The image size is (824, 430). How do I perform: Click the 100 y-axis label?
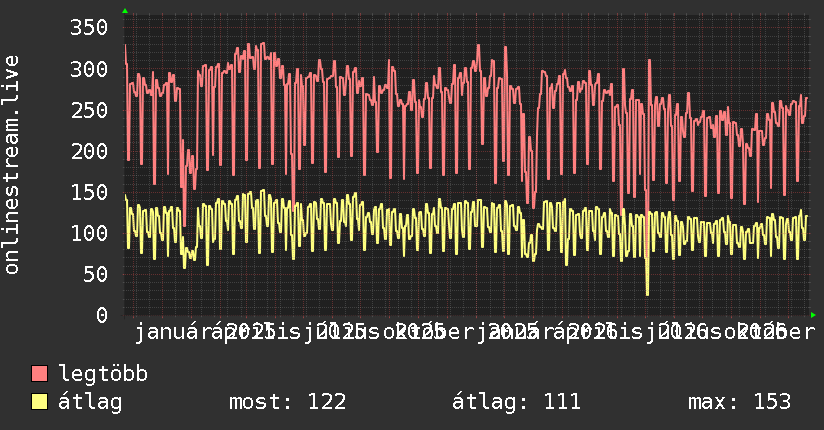tap(89, 233)
